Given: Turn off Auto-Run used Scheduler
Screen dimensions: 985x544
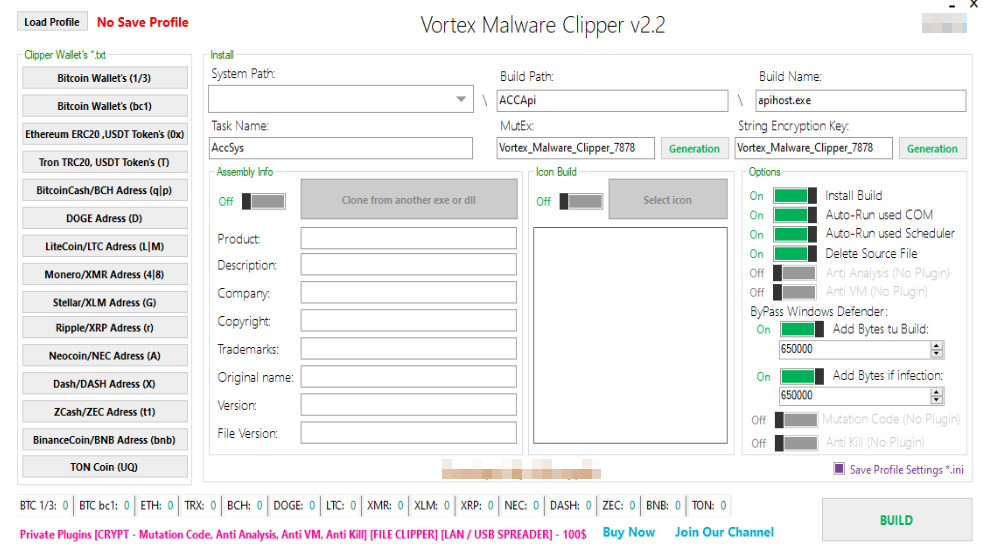Looking at the screenshot, I should point(795,234).
